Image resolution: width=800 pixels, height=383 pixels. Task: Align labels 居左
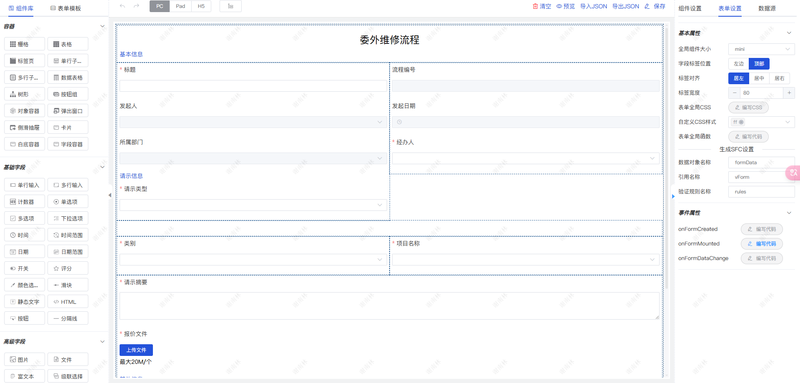[738, 78]
